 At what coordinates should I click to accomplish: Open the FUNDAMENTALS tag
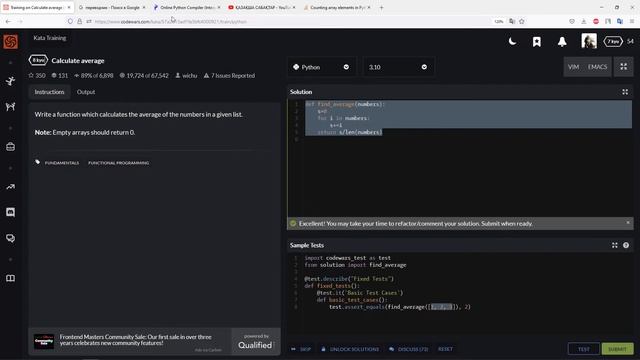[62, 163]
